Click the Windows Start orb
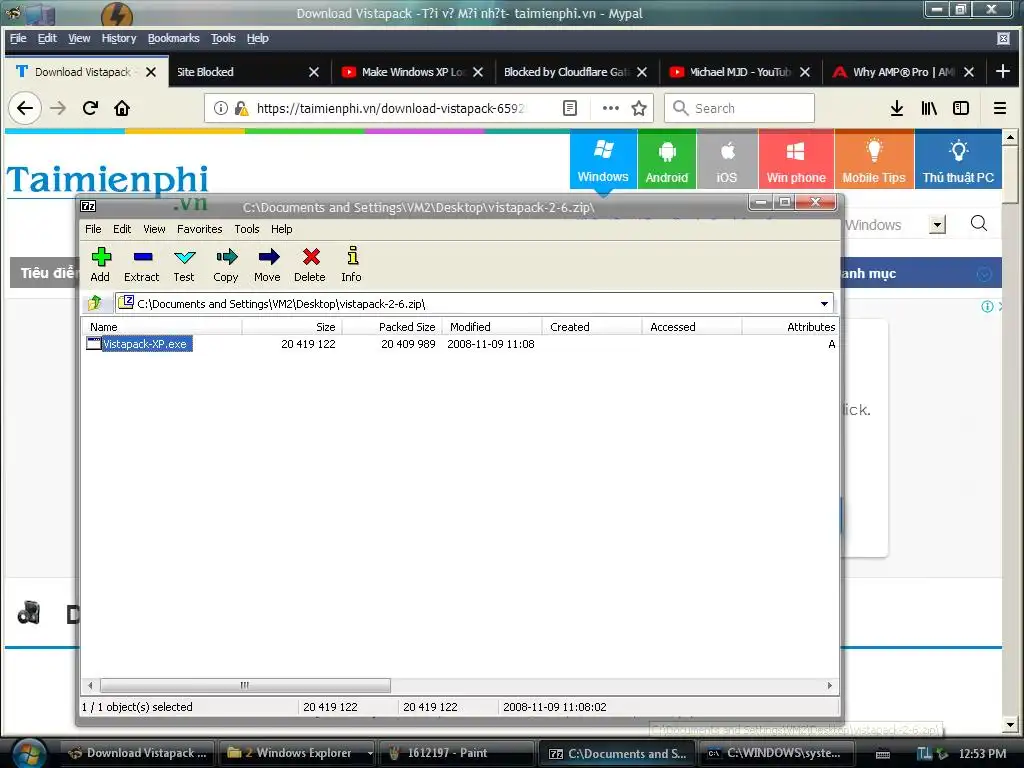 (27, 753)
